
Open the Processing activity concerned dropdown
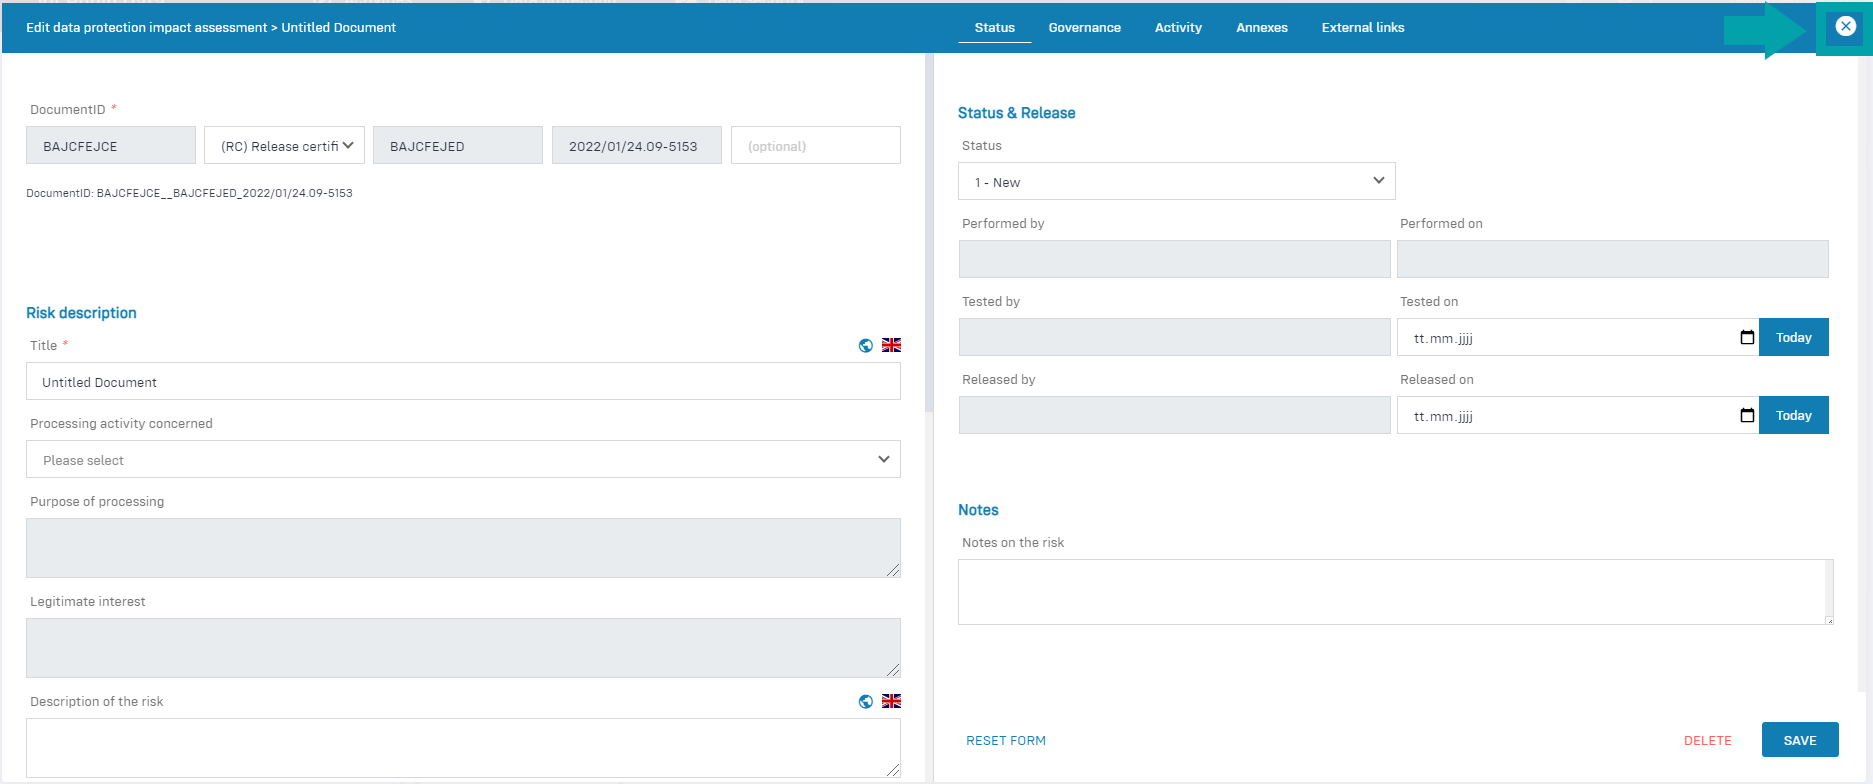(463, 460)
